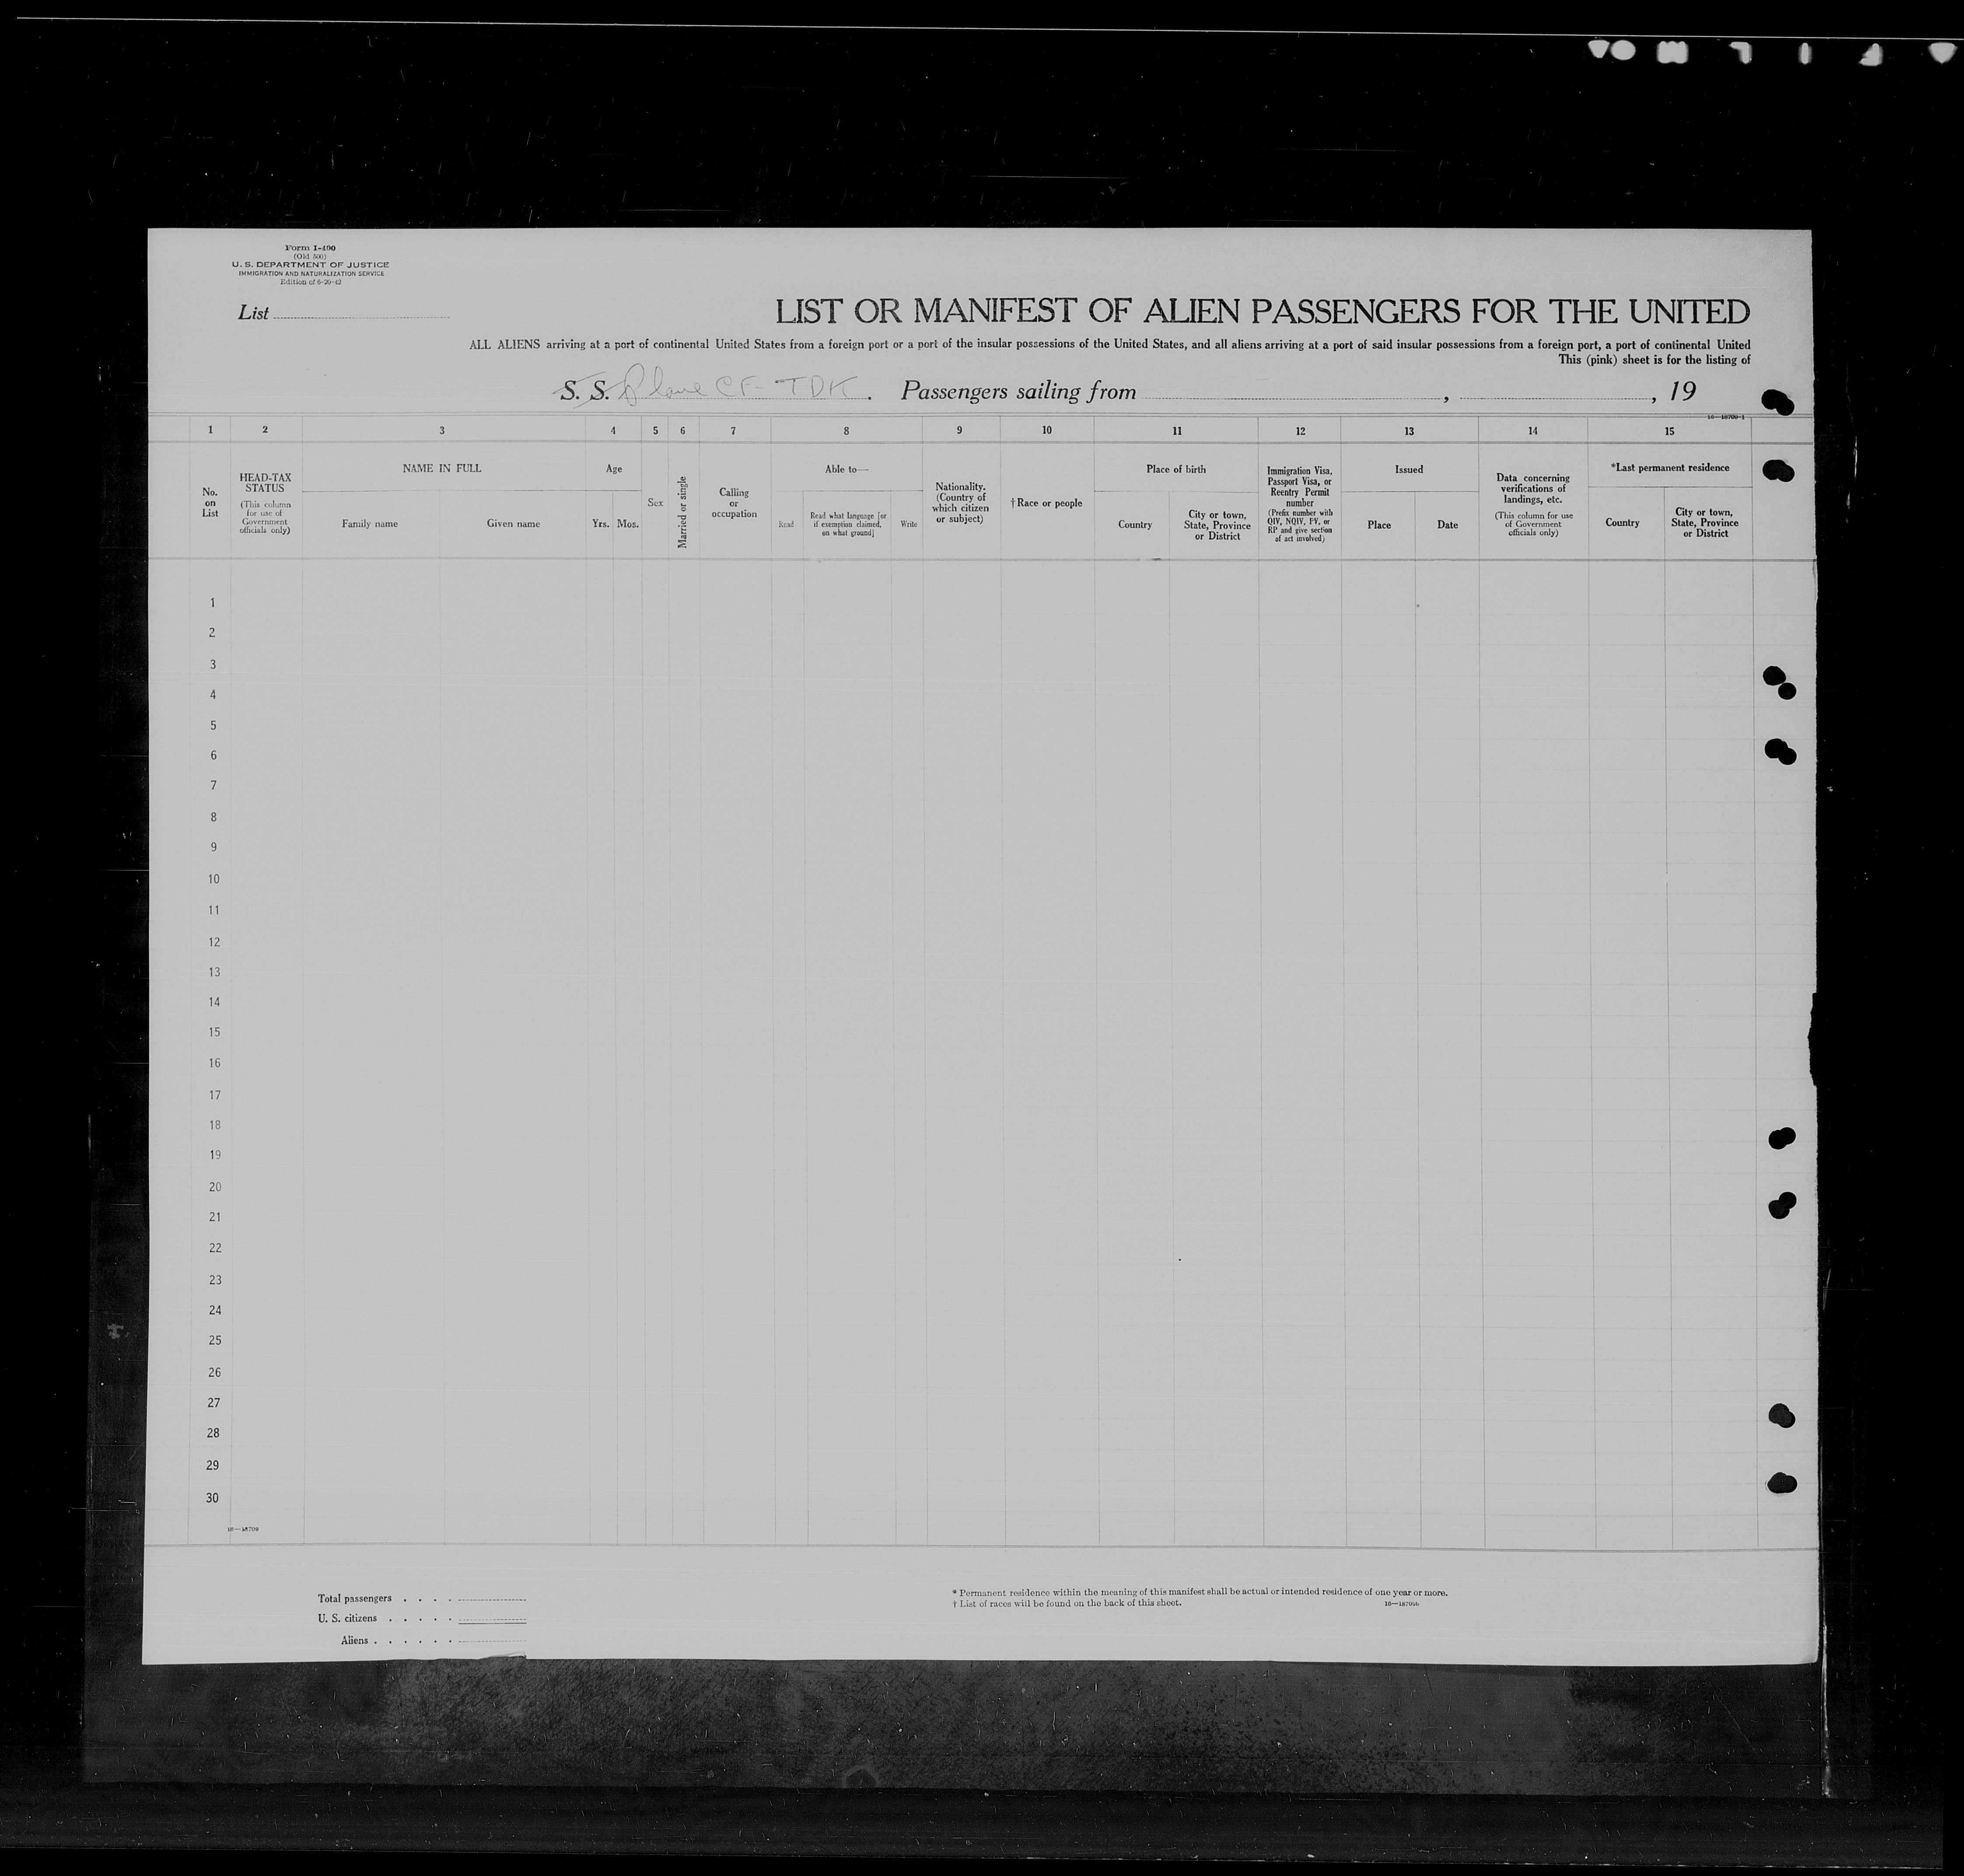This screenshot has width=1964, height=1876.
Task: Click "City or town" under Last permanent residence
Action: click(x=1705, y=523)
